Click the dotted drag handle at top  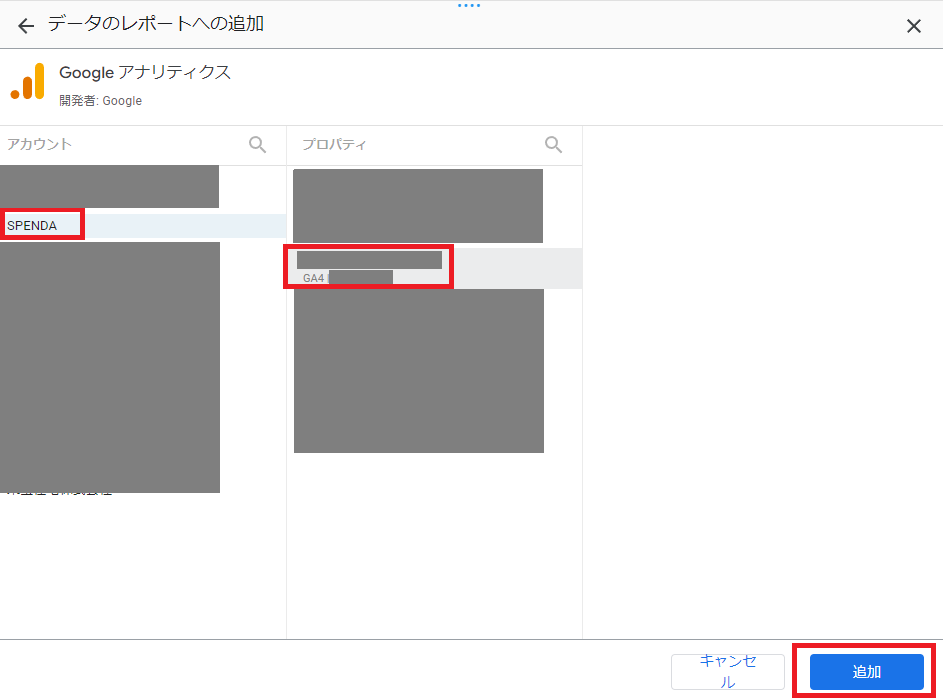[469, 5]
